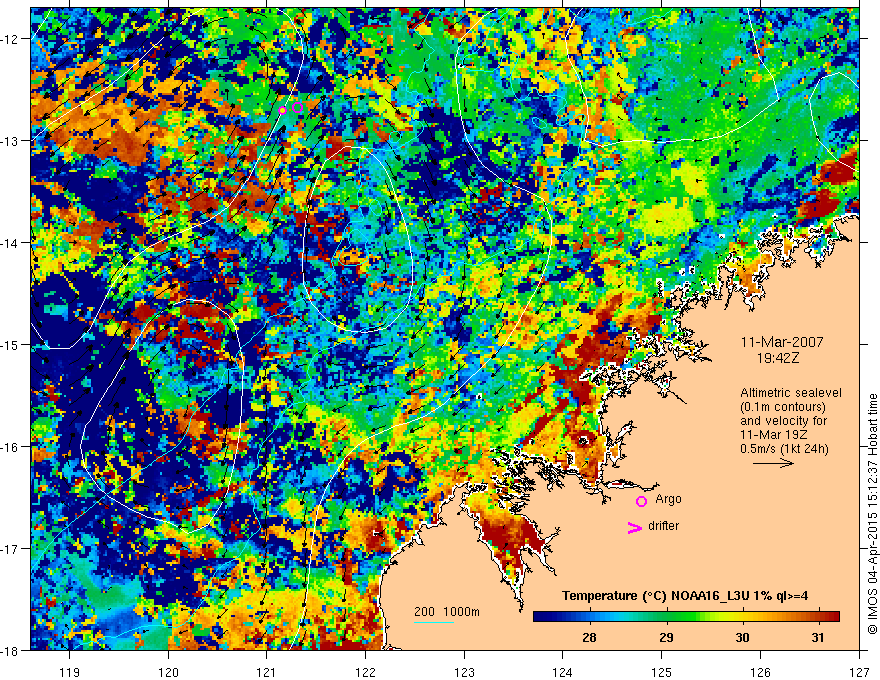The height and width of the screenshot is (680, 880).
Task: Click the '29' color bar tick label
Action: click(666, 637)
